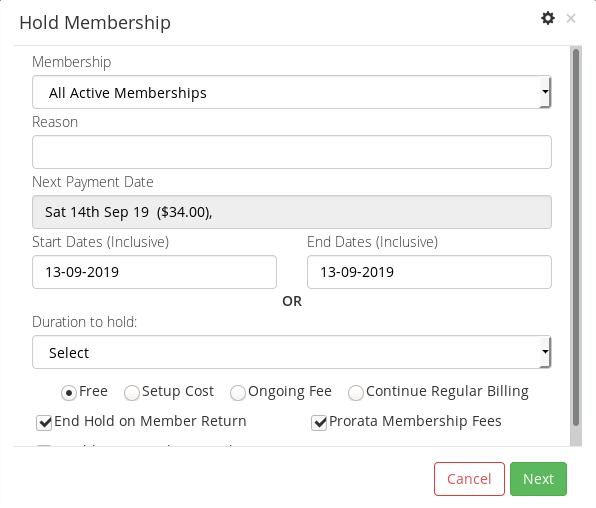
Task: Select the Free radio option
Action: (x=69, y=393)
